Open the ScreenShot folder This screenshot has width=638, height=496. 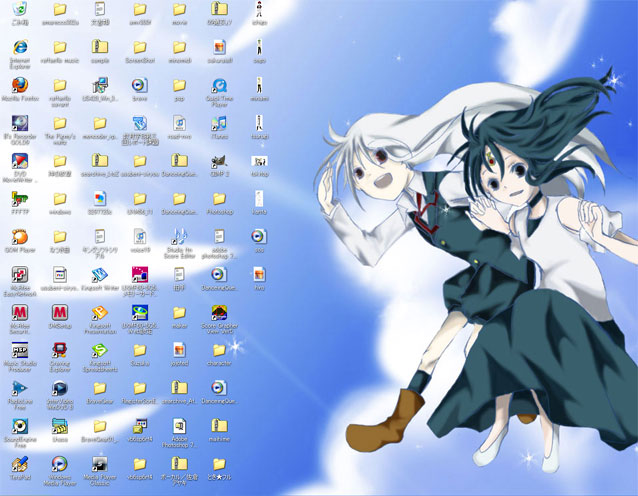click(x=140, y=47)
